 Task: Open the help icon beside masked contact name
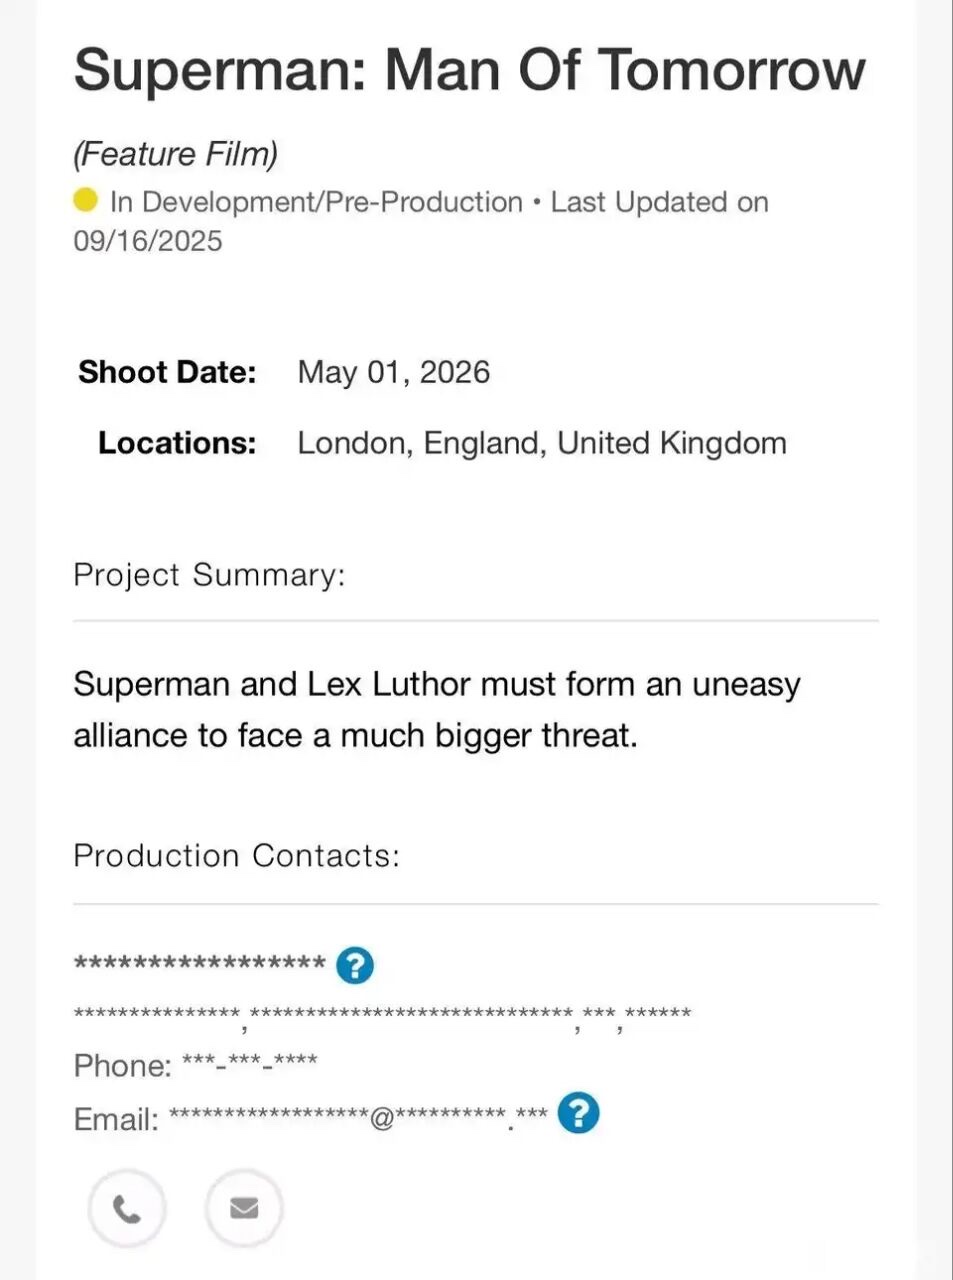point(355,965)
